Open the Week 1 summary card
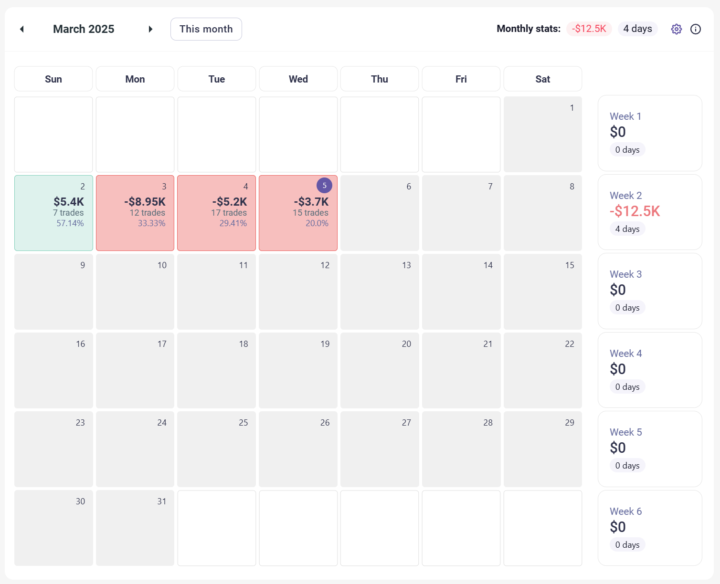This screenshot has height=584, width=720. [x=650, y=133]
